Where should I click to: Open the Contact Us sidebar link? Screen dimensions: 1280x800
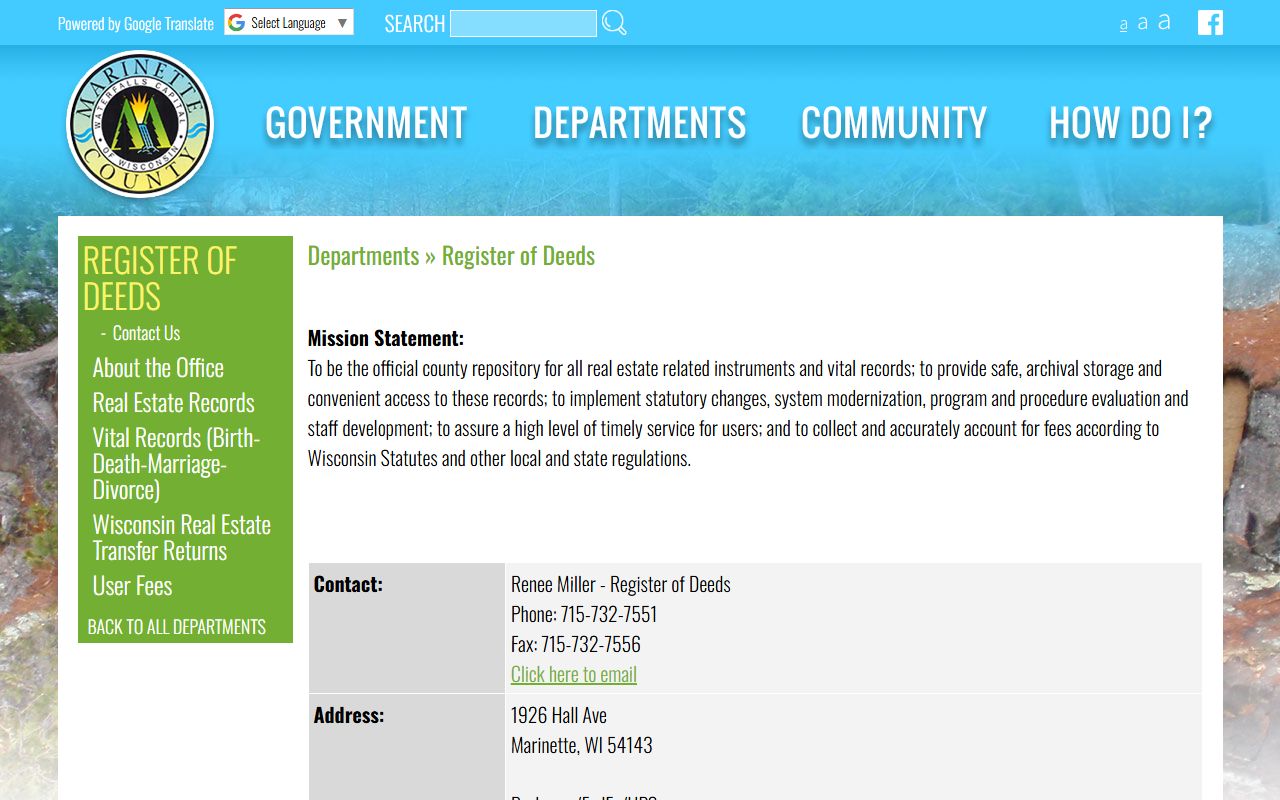coord(146,333)
